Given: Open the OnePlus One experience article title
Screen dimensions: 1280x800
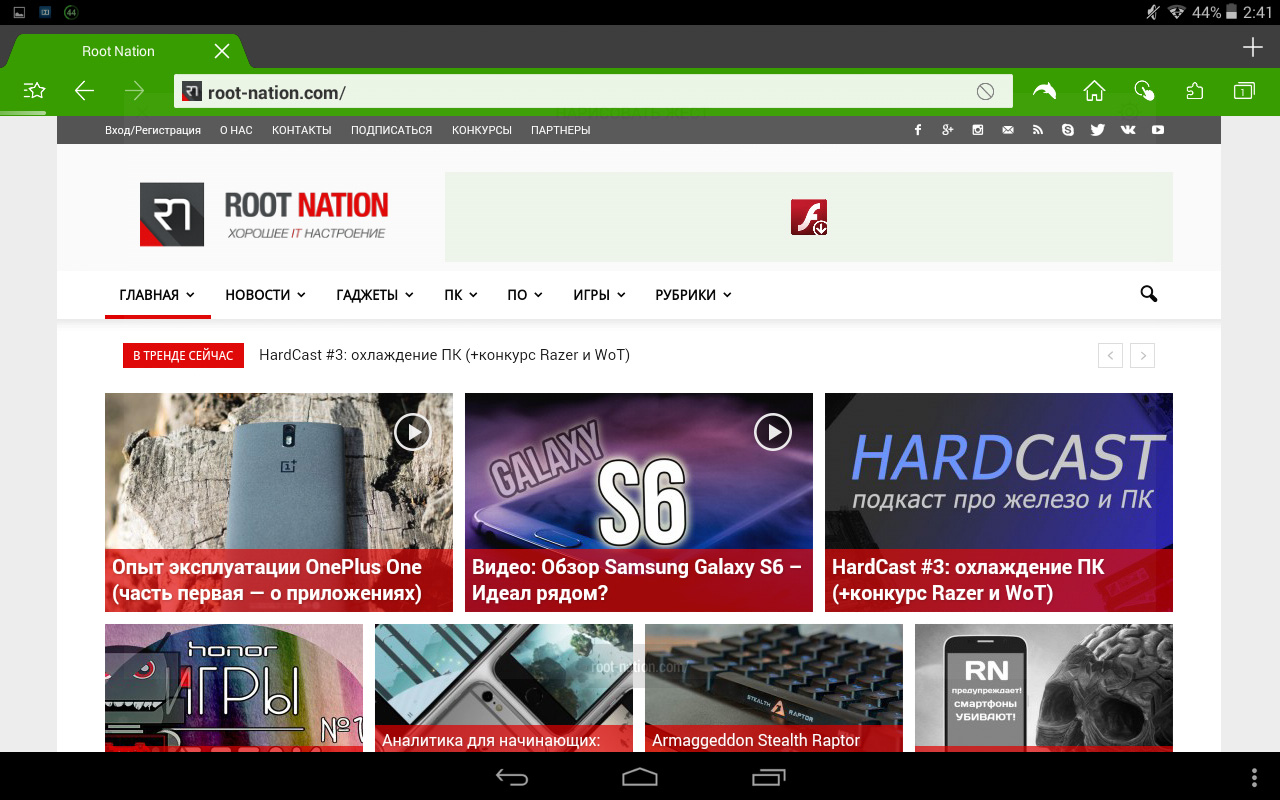Looking at the screenshot, I should click(267, 580).
